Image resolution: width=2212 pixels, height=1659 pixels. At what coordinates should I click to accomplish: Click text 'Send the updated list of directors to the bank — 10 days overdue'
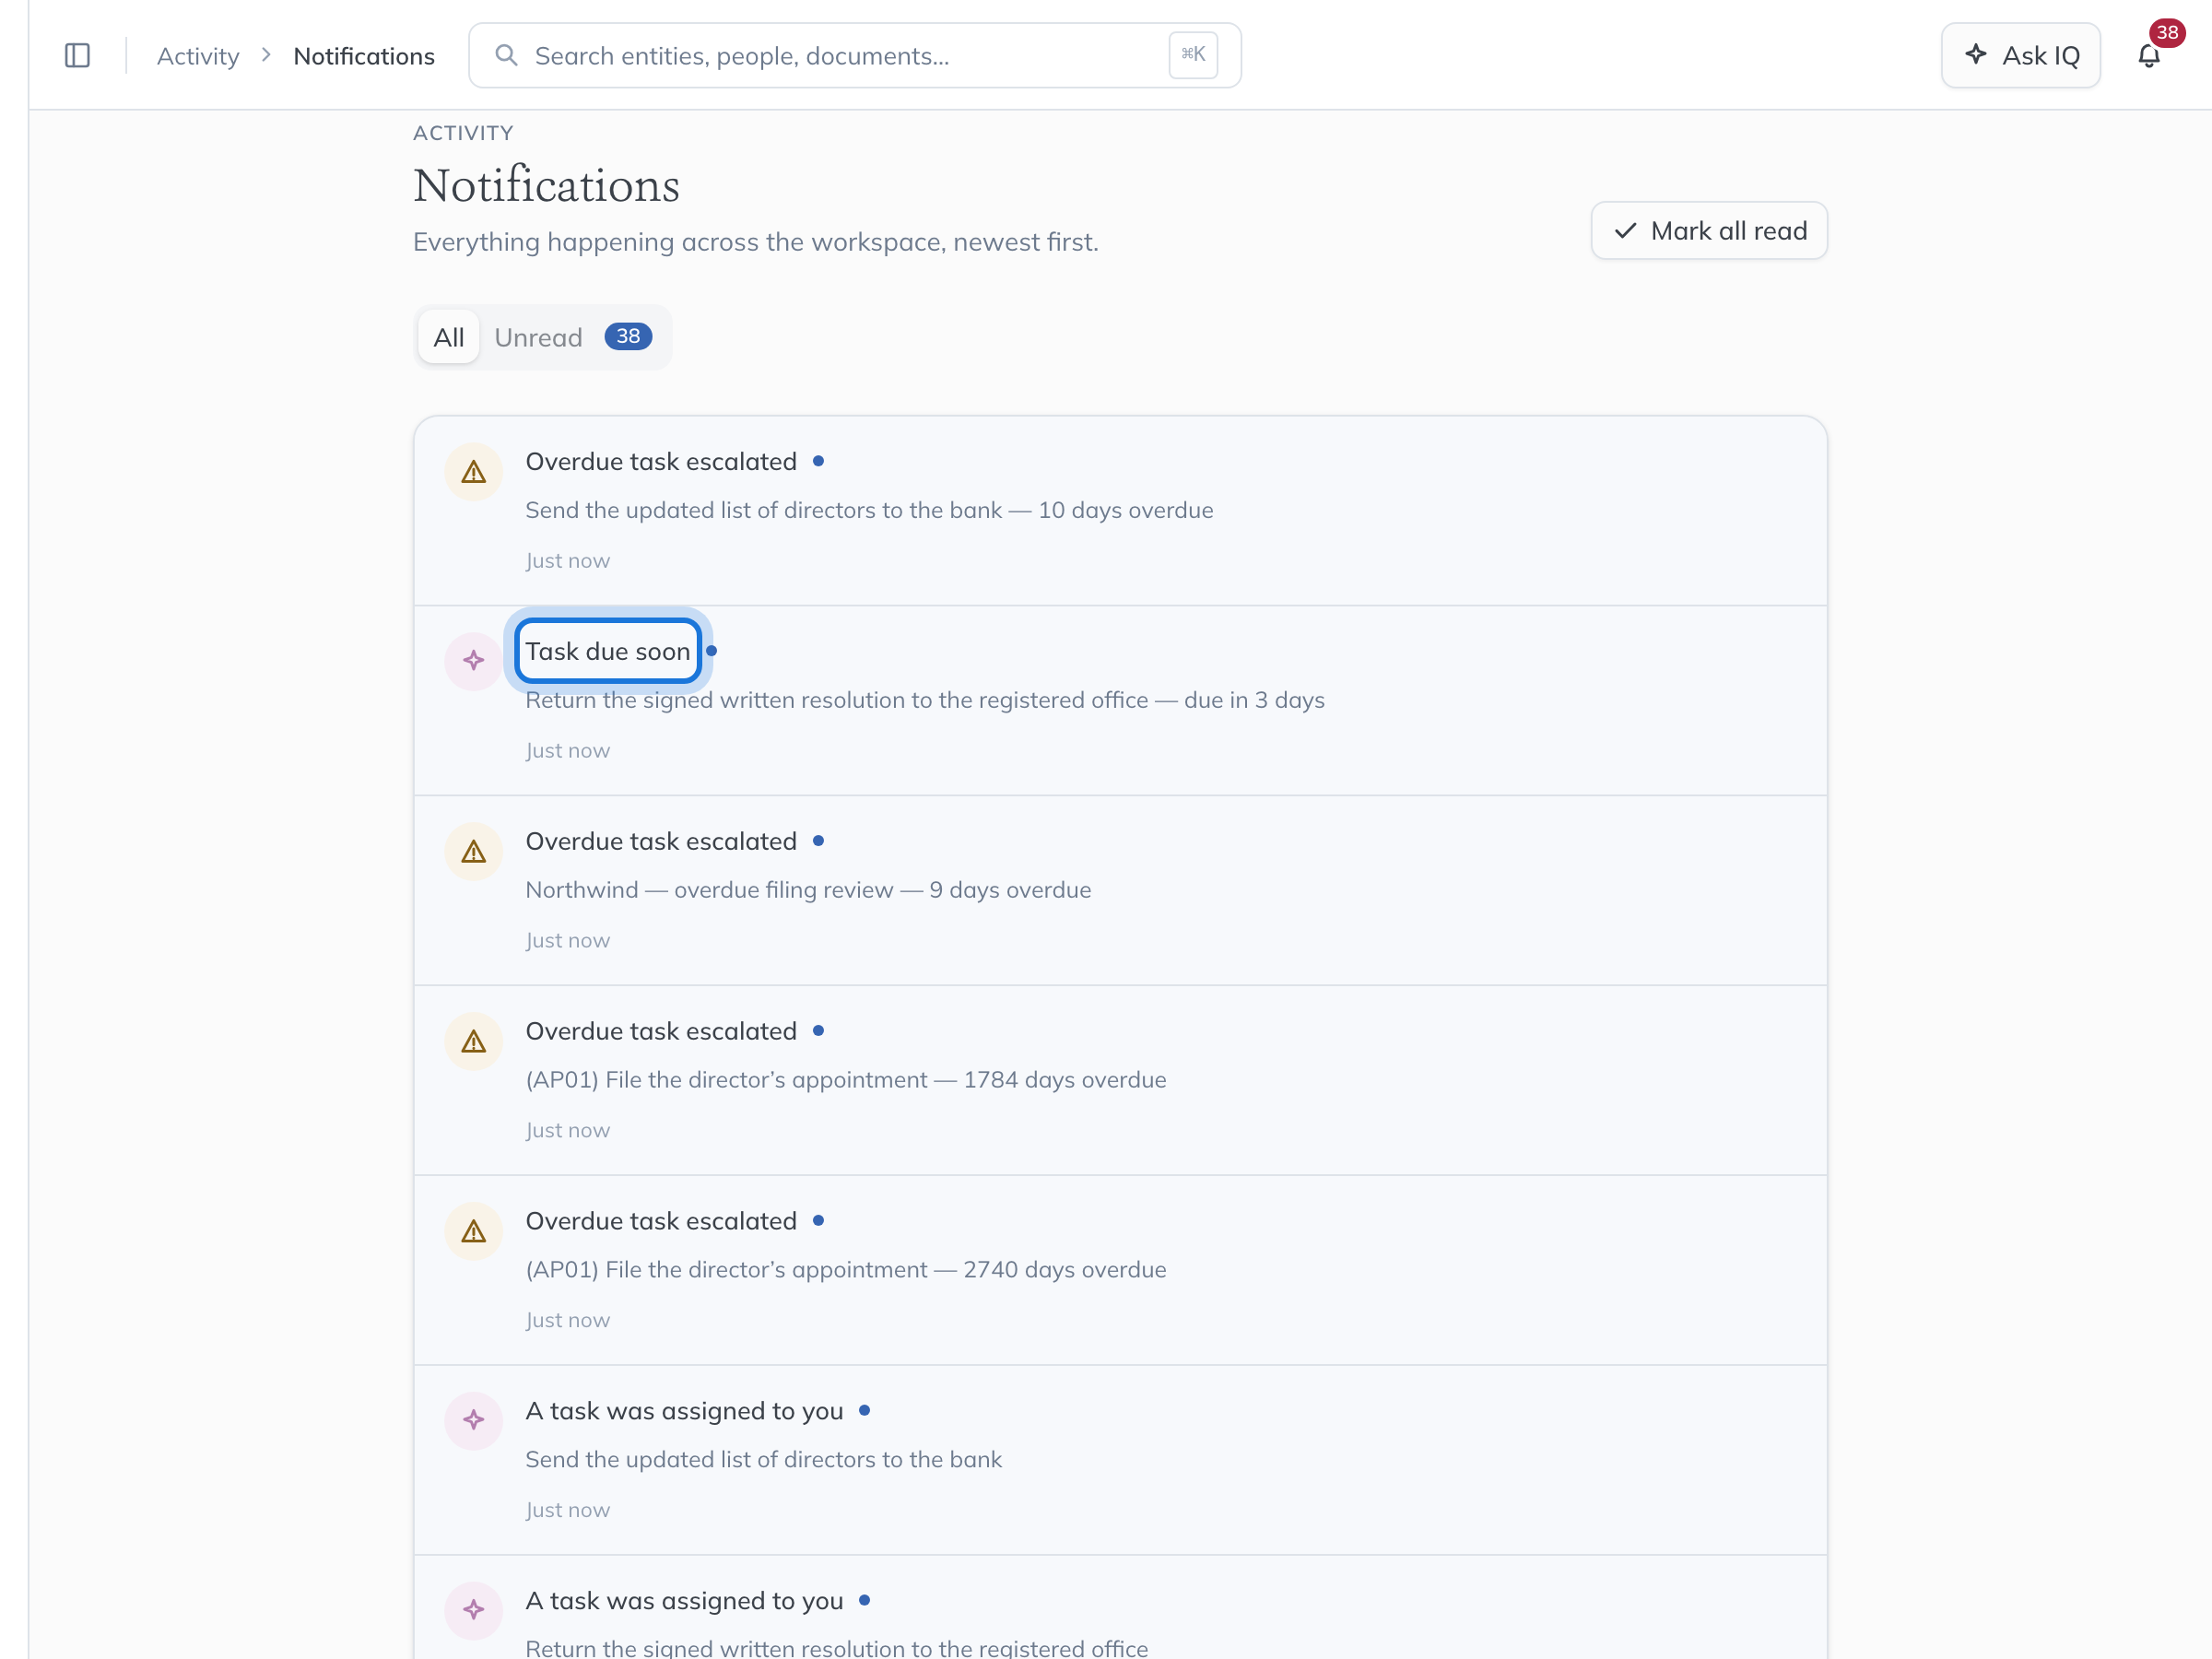click(x=869, y=511)
